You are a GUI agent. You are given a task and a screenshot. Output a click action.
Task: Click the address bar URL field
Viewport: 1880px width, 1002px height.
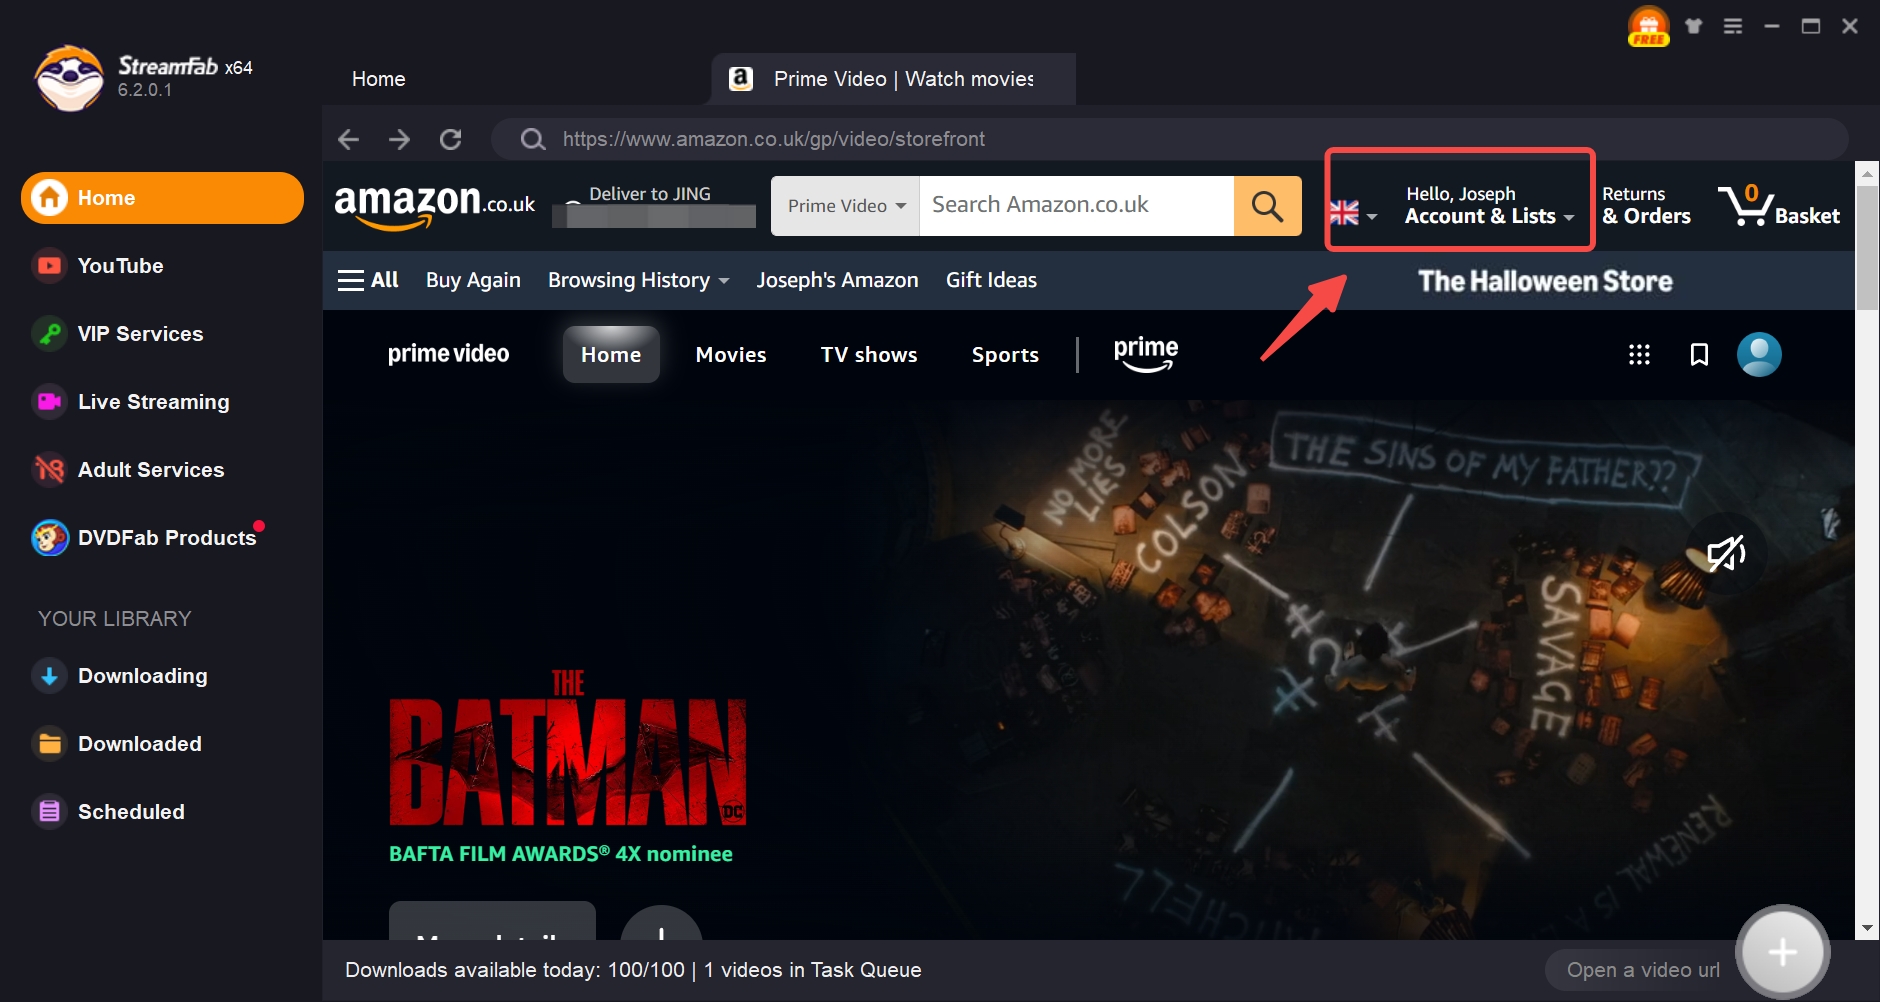(1169, 139)
